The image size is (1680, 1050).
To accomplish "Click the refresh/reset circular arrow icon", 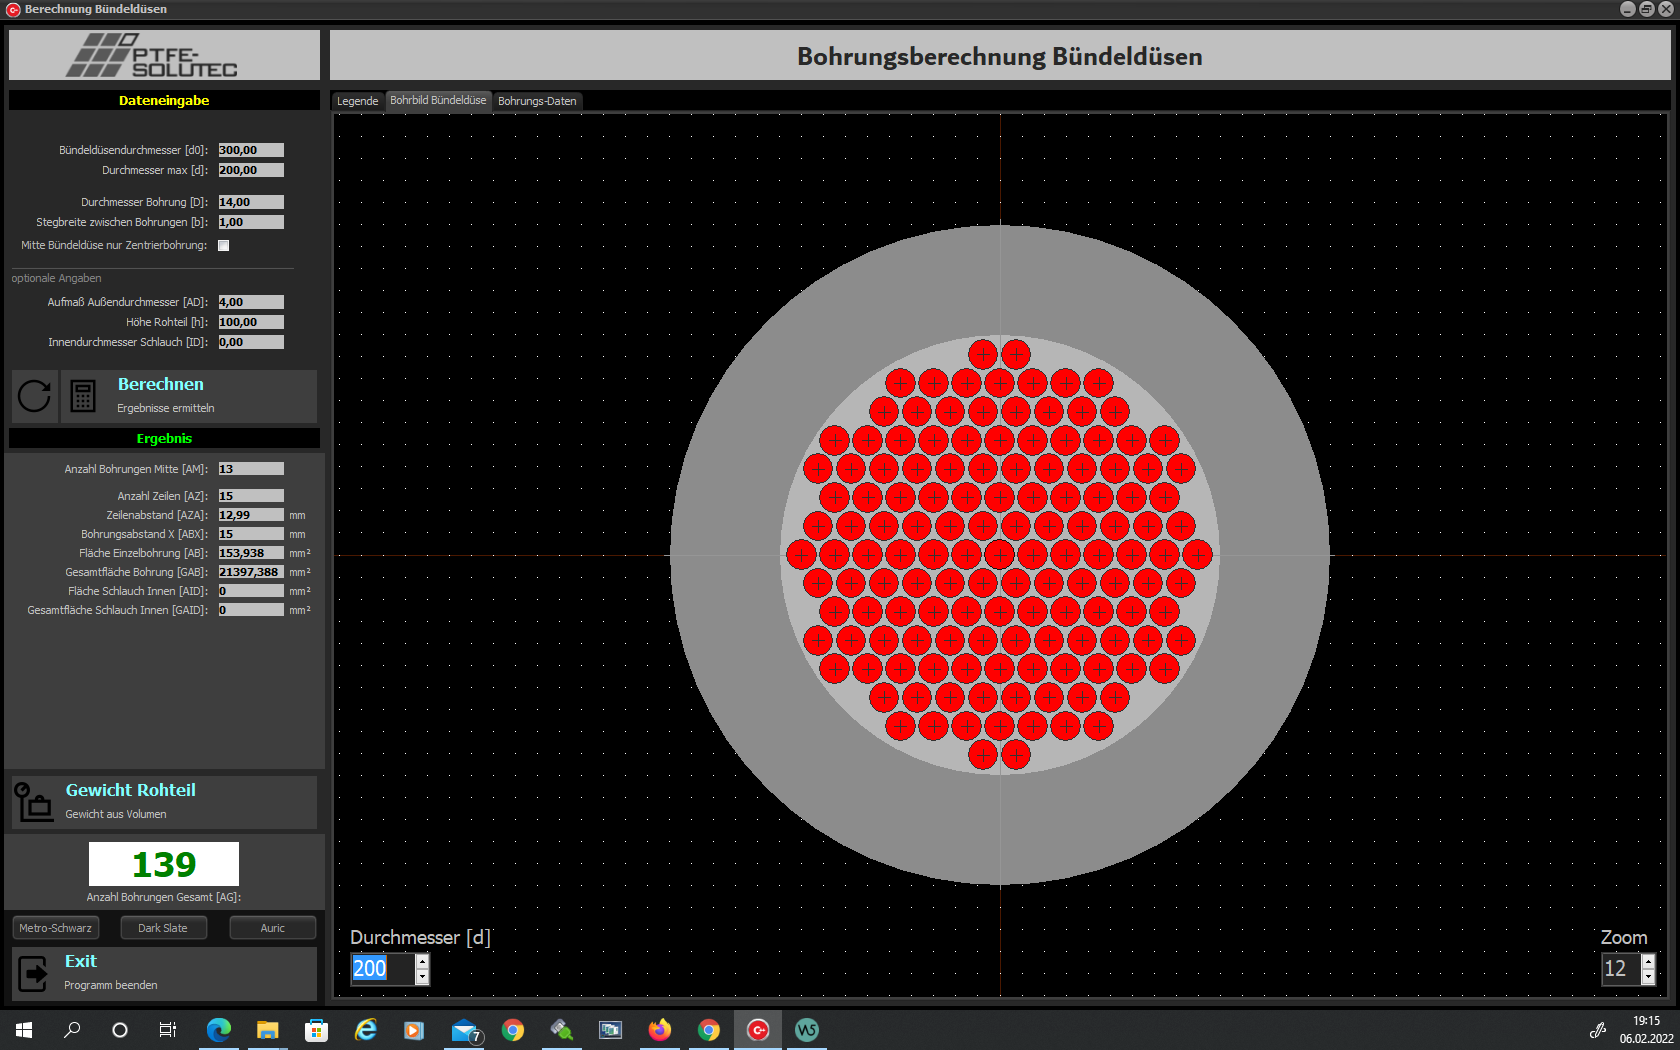I will [34, 396].
